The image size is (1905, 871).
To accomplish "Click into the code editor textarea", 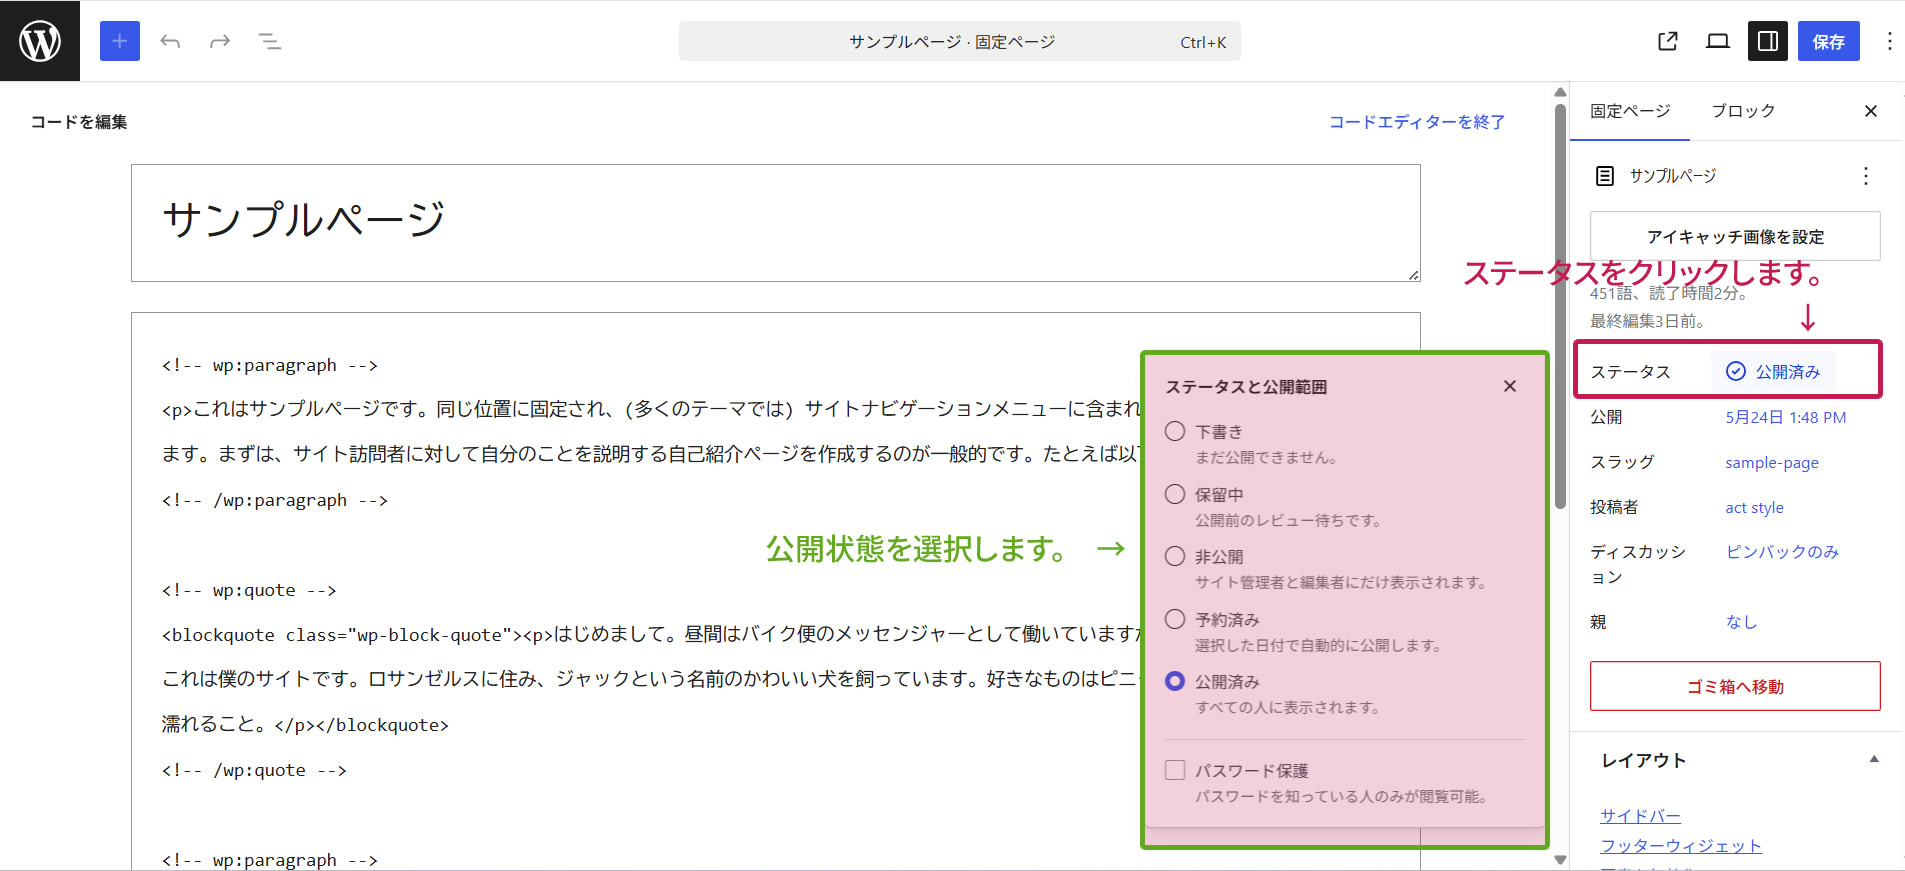I will (x=776, y=590).
